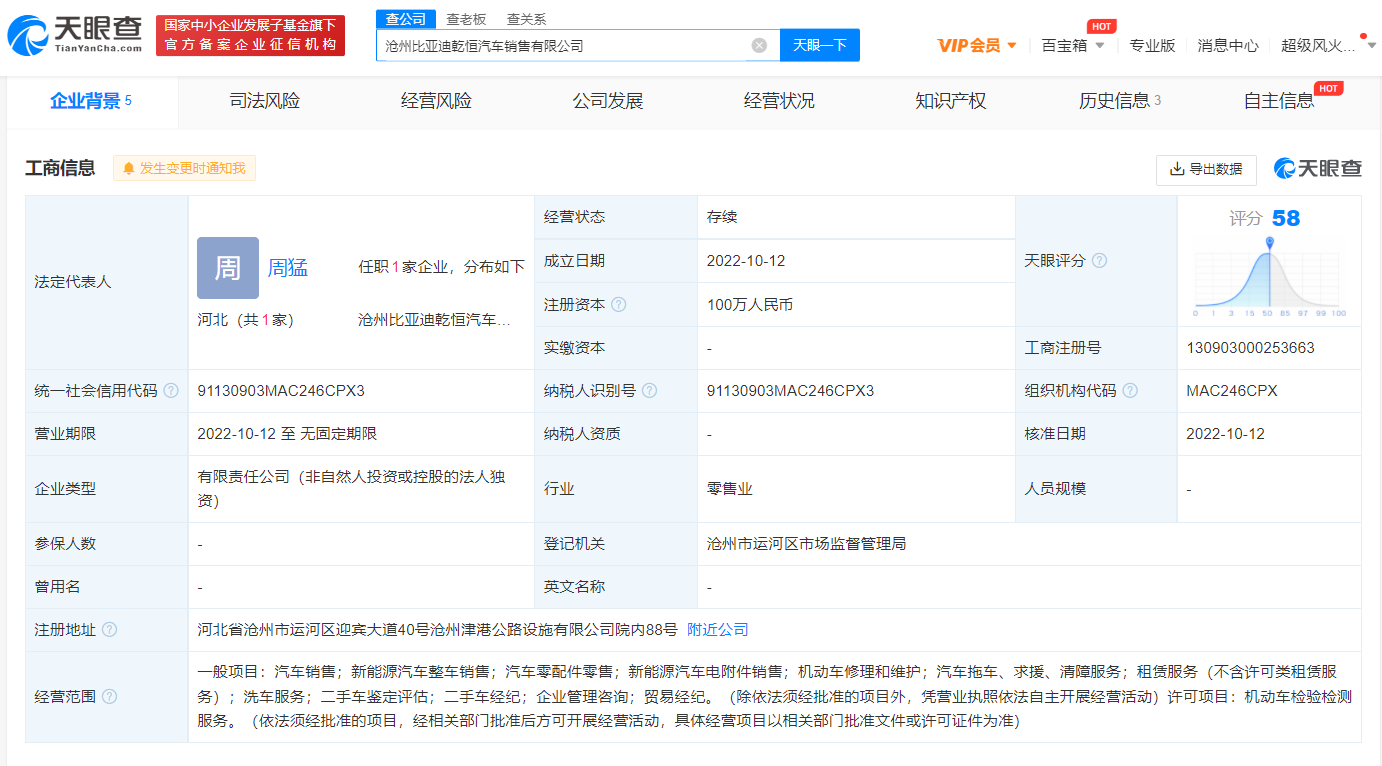
Task: Click the 登记机关 value 沧州市运河区市场监督管理局
Action: 806,544
